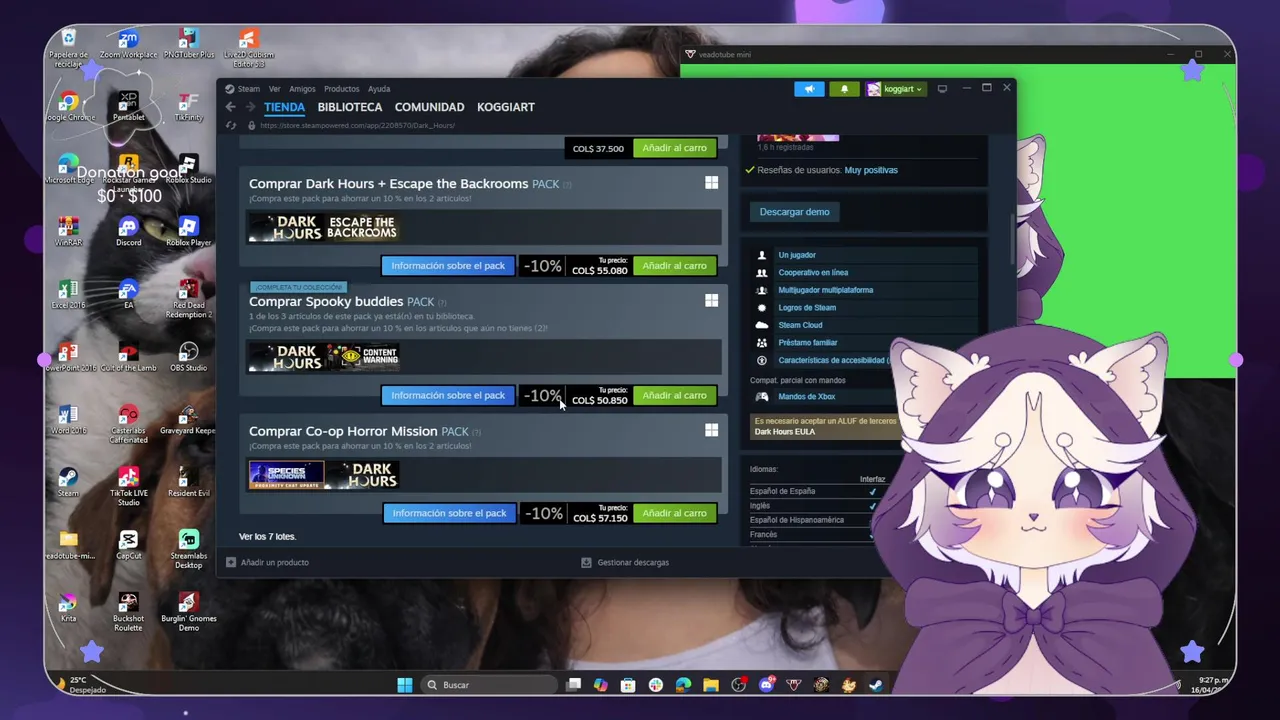The width and height of the screenshot is (1280, 720).
Task: Open Muy positivas user reviews link
Action: [x=871, y=170]
